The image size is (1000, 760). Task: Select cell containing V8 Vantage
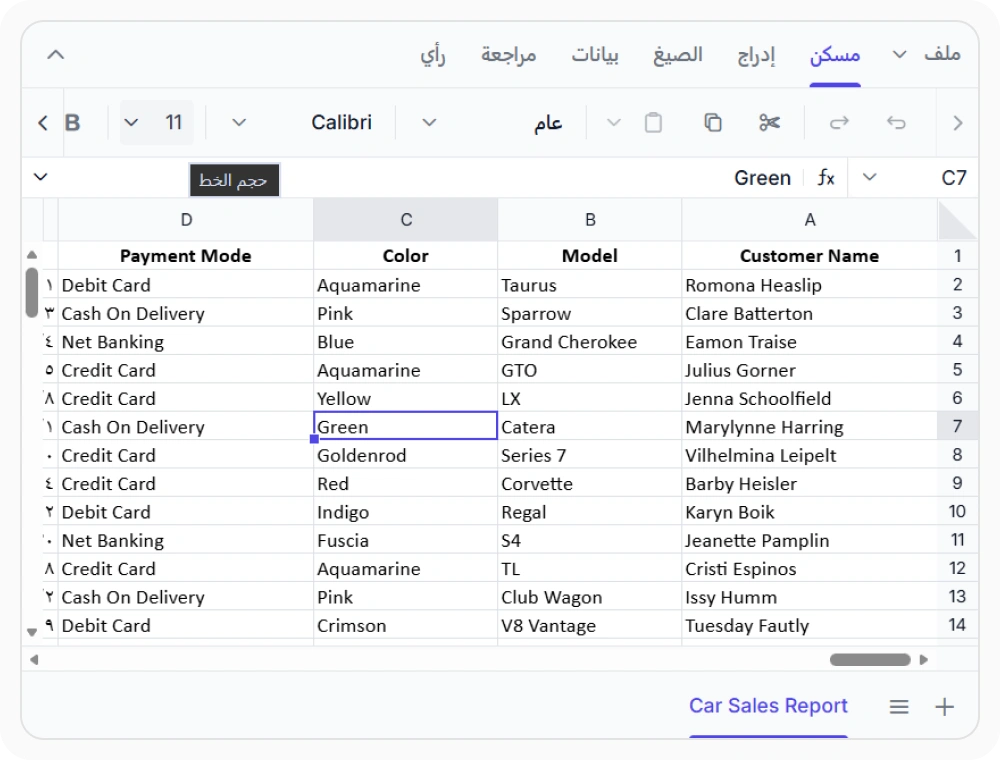point(590,625)
